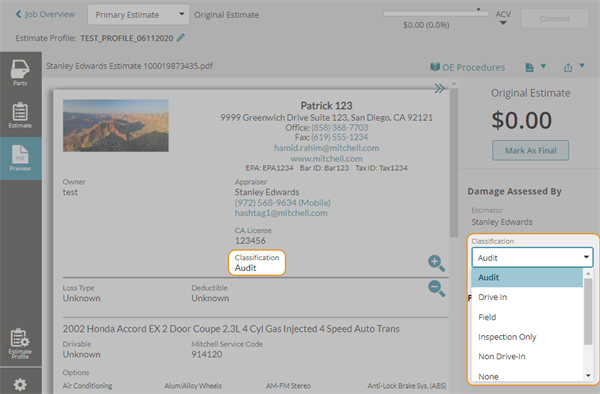
Task: Collapse preview with double chevron icon
Action: click(440, 89)
